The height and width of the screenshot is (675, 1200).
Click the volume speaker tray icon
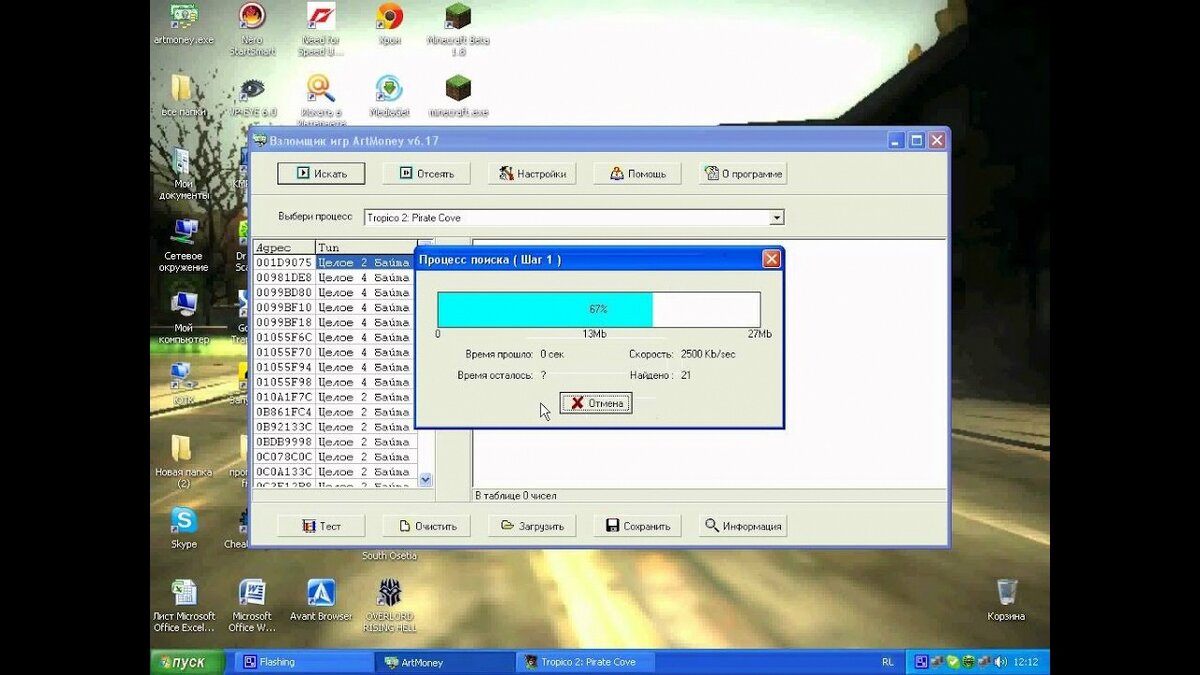[x=1000, y=662]
